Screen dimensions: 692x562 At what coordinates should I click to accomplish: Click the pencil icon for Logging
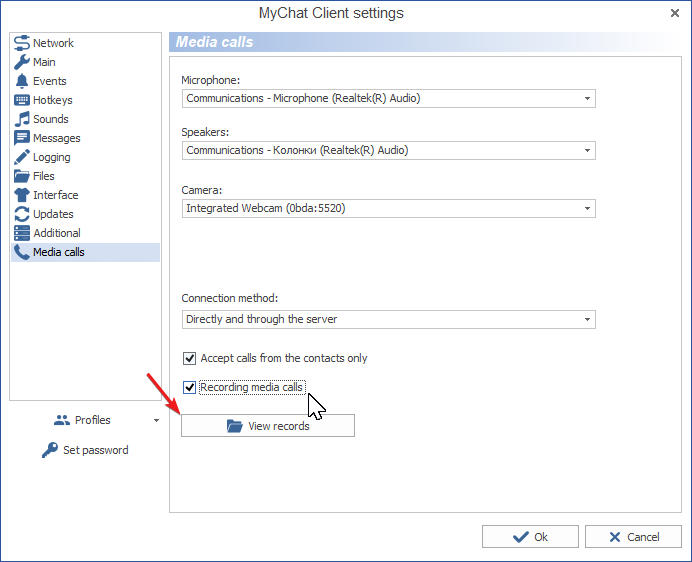pos(22,157)
